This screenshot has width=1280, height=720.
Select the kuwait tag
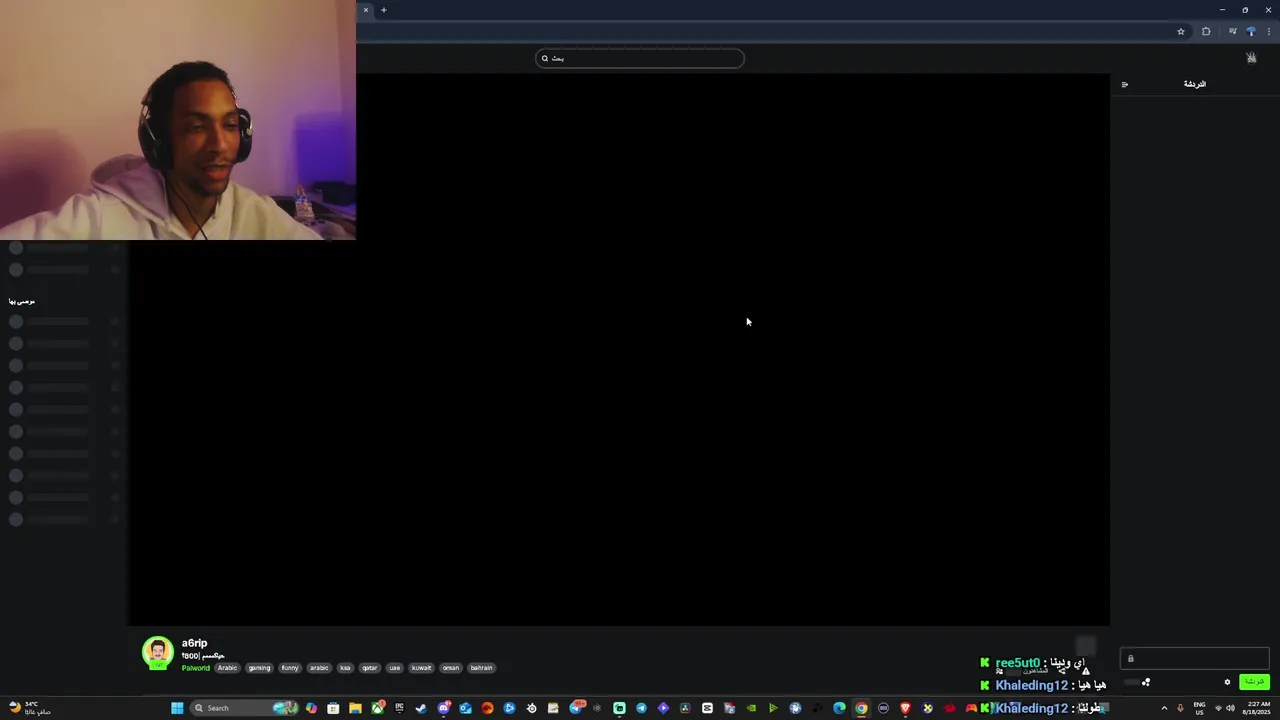coord(422,668)
